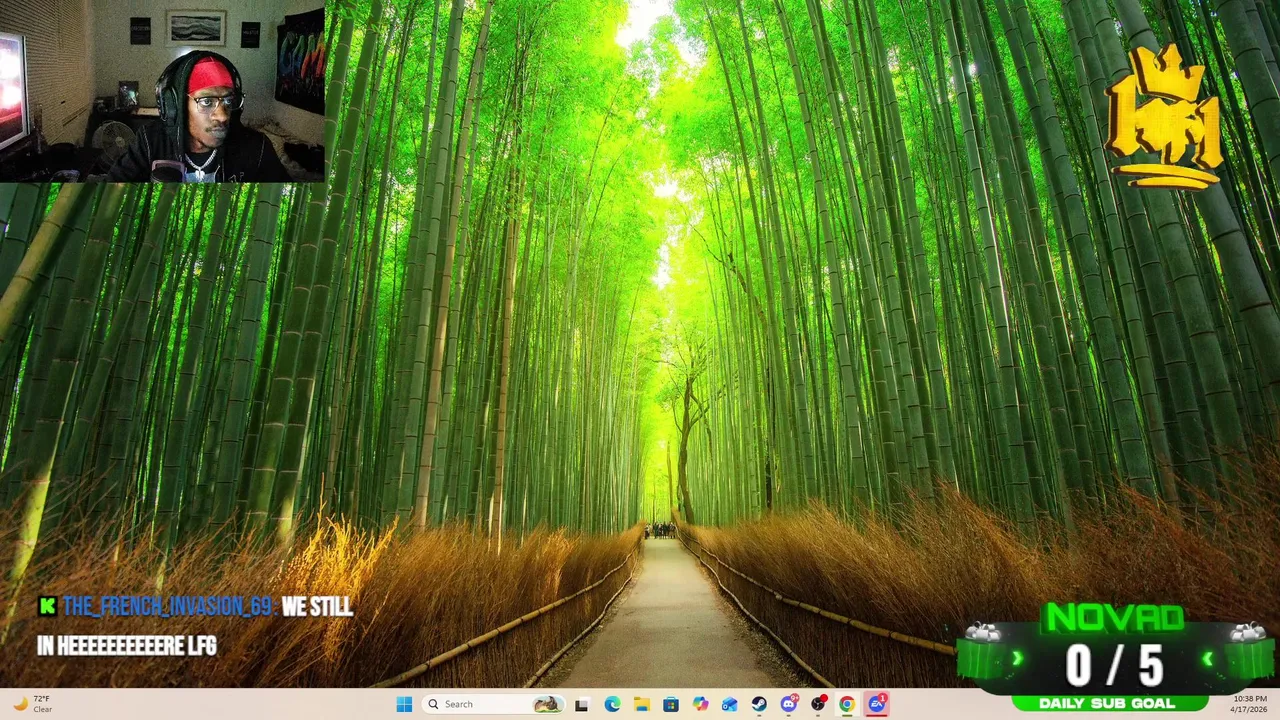Viewport: 1280px width, 720px height.
Task: Click the NOVAD text on goal widget
Action: 1113,619
